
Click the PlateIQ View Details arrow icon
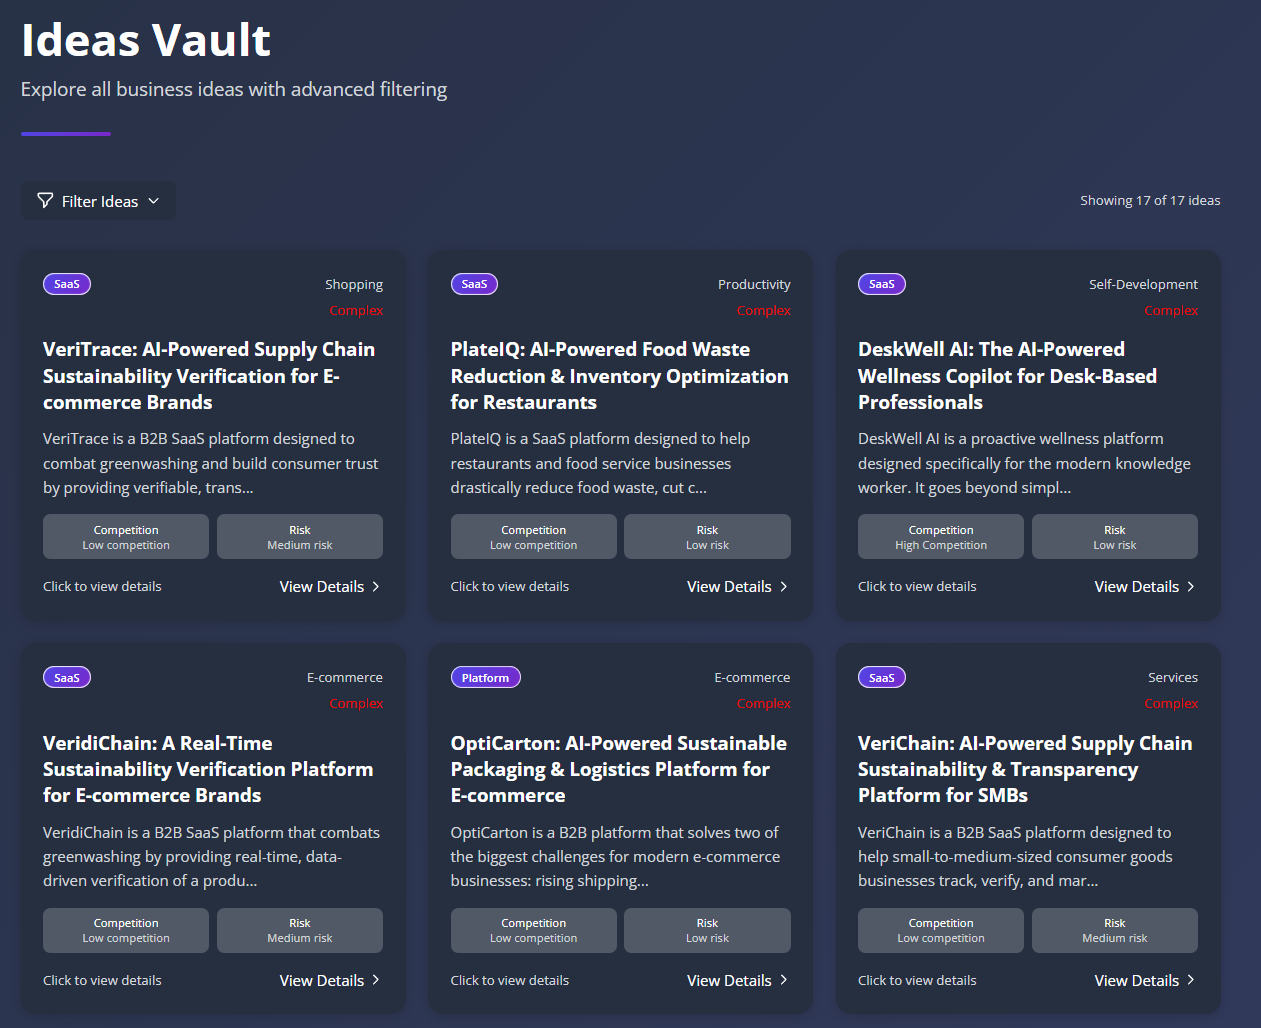click(784, 587)
